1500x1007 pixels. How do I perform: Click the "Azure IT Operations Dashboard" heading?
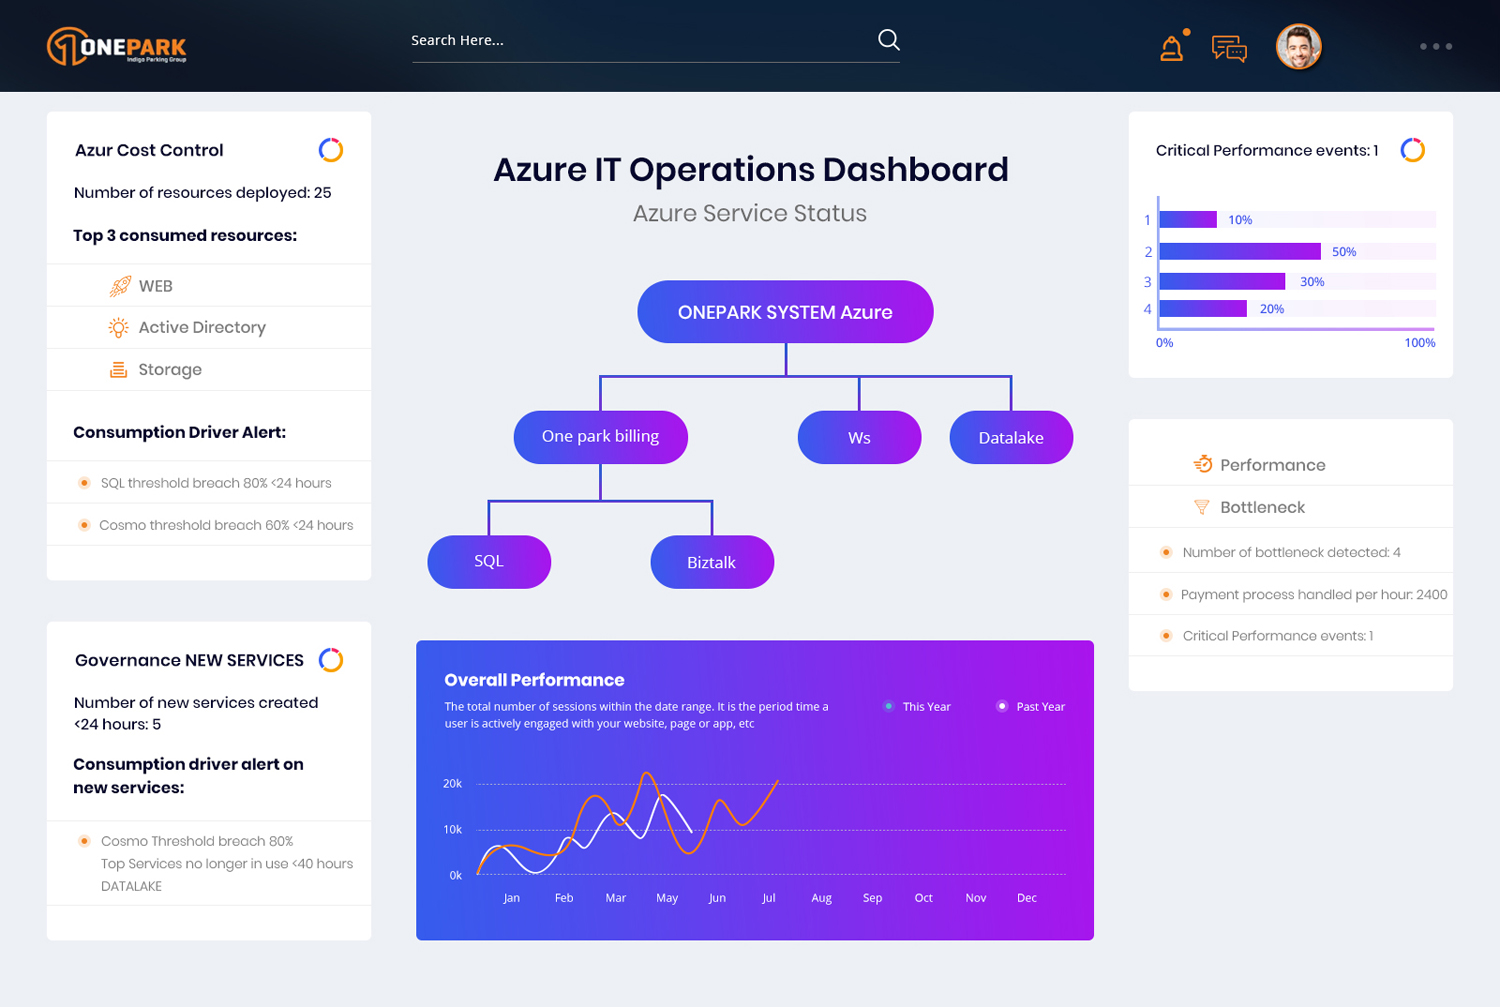pos(751,169)
